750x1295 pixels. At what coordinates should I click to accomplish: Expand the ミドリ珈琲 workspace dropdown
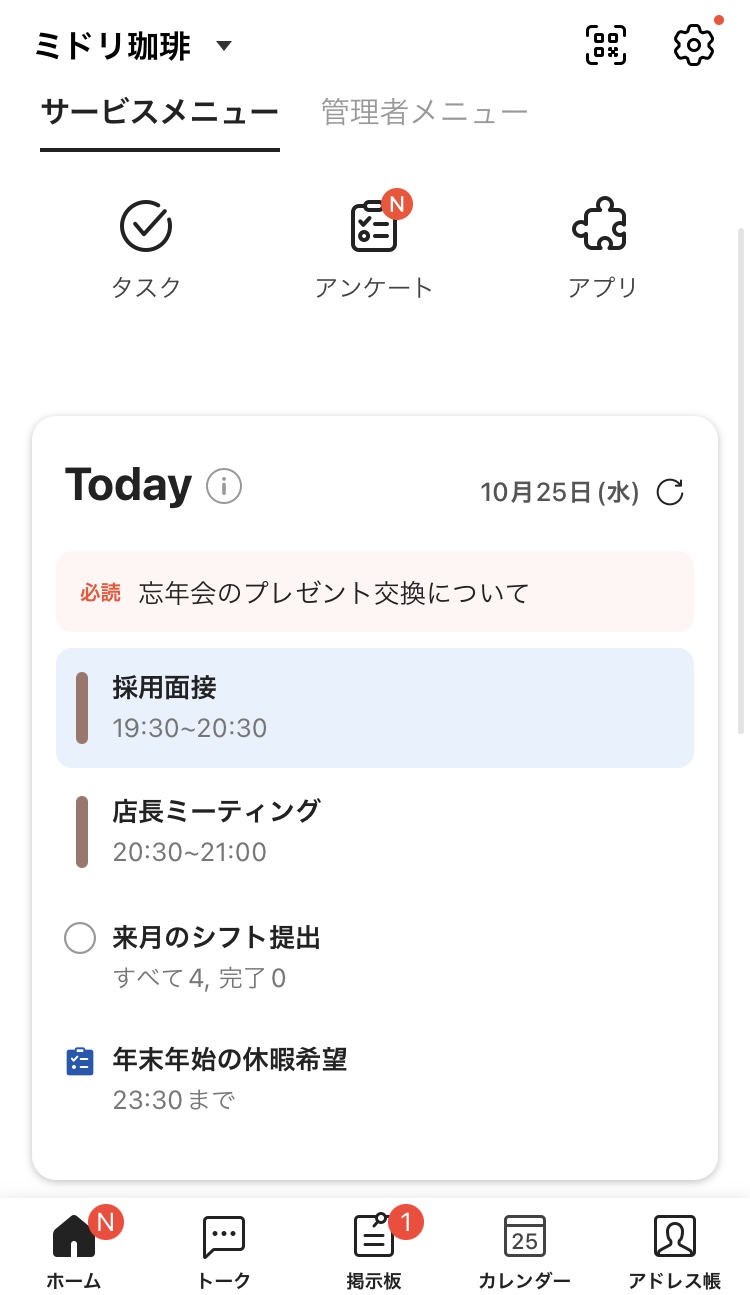pyautogui.click(x=224, y=46)
